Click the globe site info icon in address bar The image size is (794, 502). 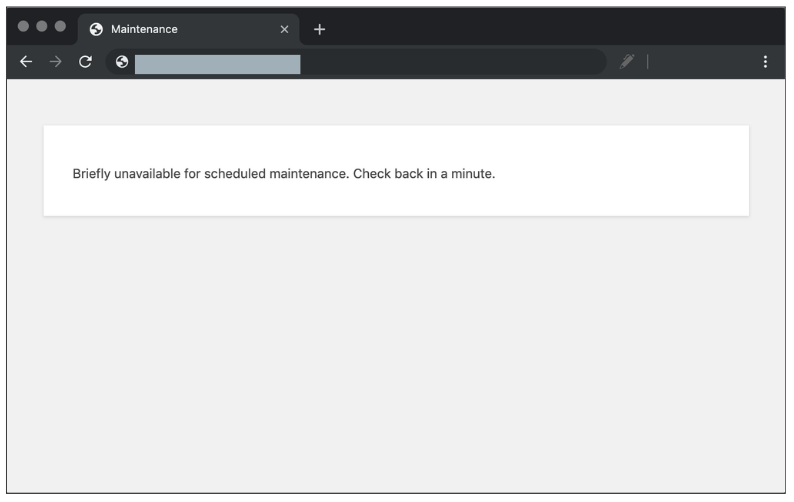122,62
